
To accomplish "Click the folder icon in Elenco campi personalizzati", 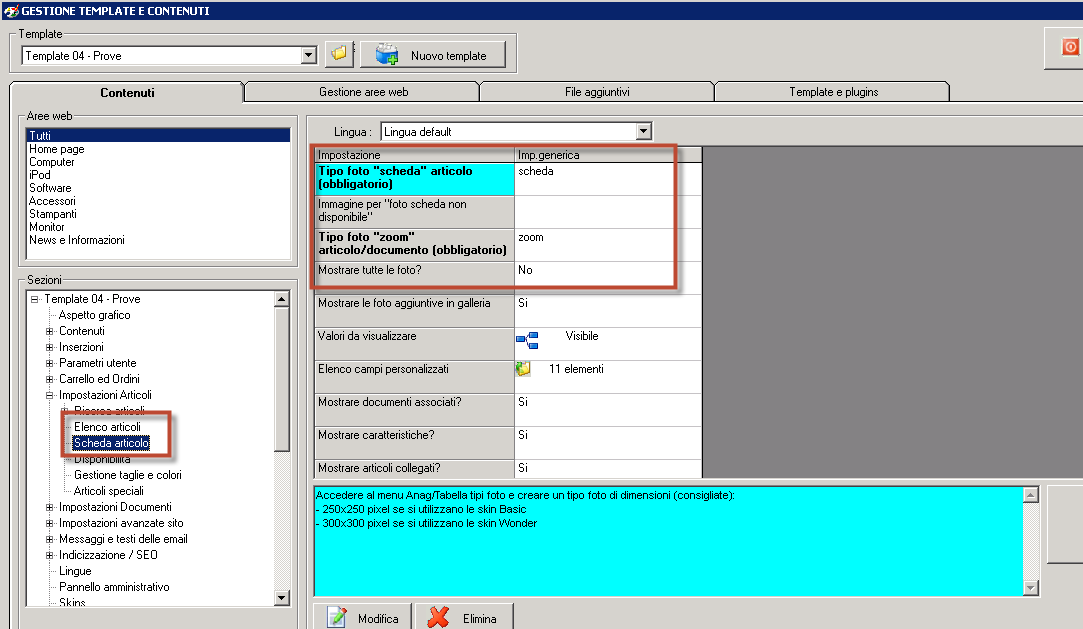I will click(x=524, y=369).
